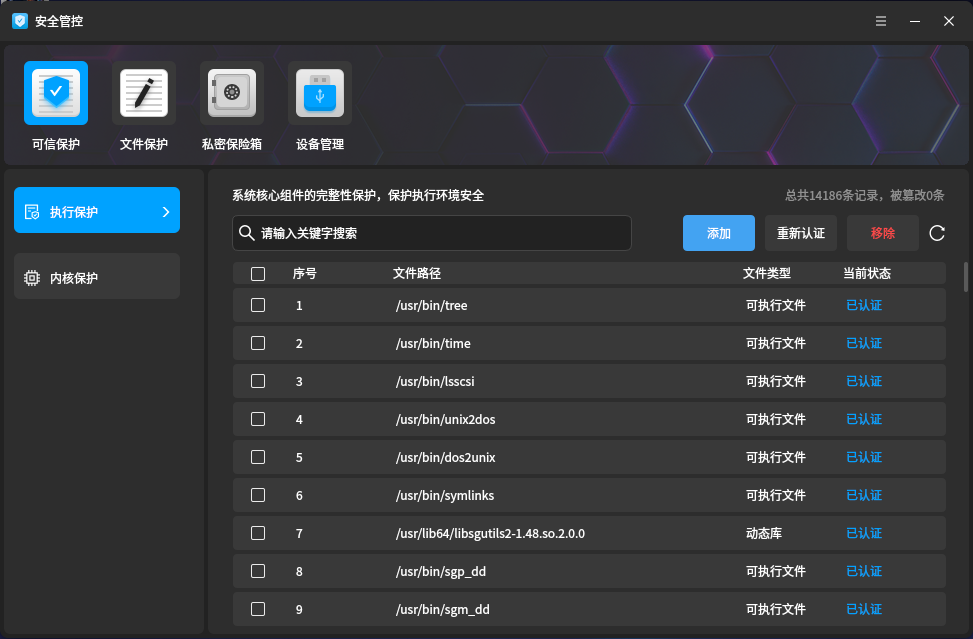Switch to the 内核保护 sidebar tab

97,277
